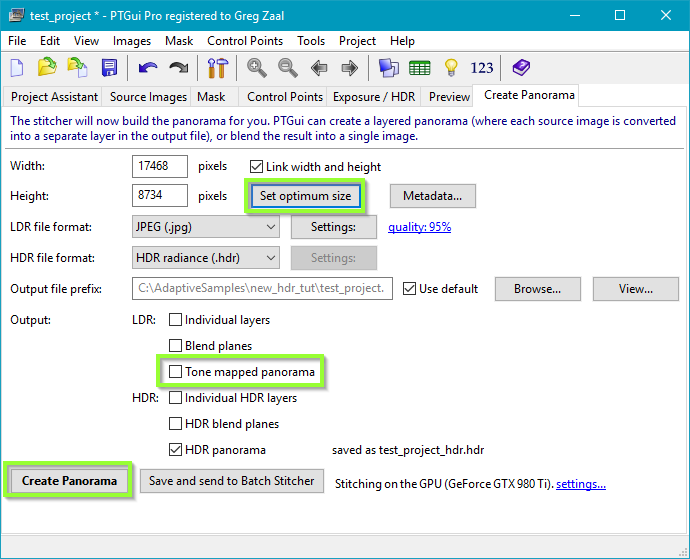The width and height of the screenshot is (690, 559).
Task: Click the Undo arrow icon
Action: click(x=148, y=68)
